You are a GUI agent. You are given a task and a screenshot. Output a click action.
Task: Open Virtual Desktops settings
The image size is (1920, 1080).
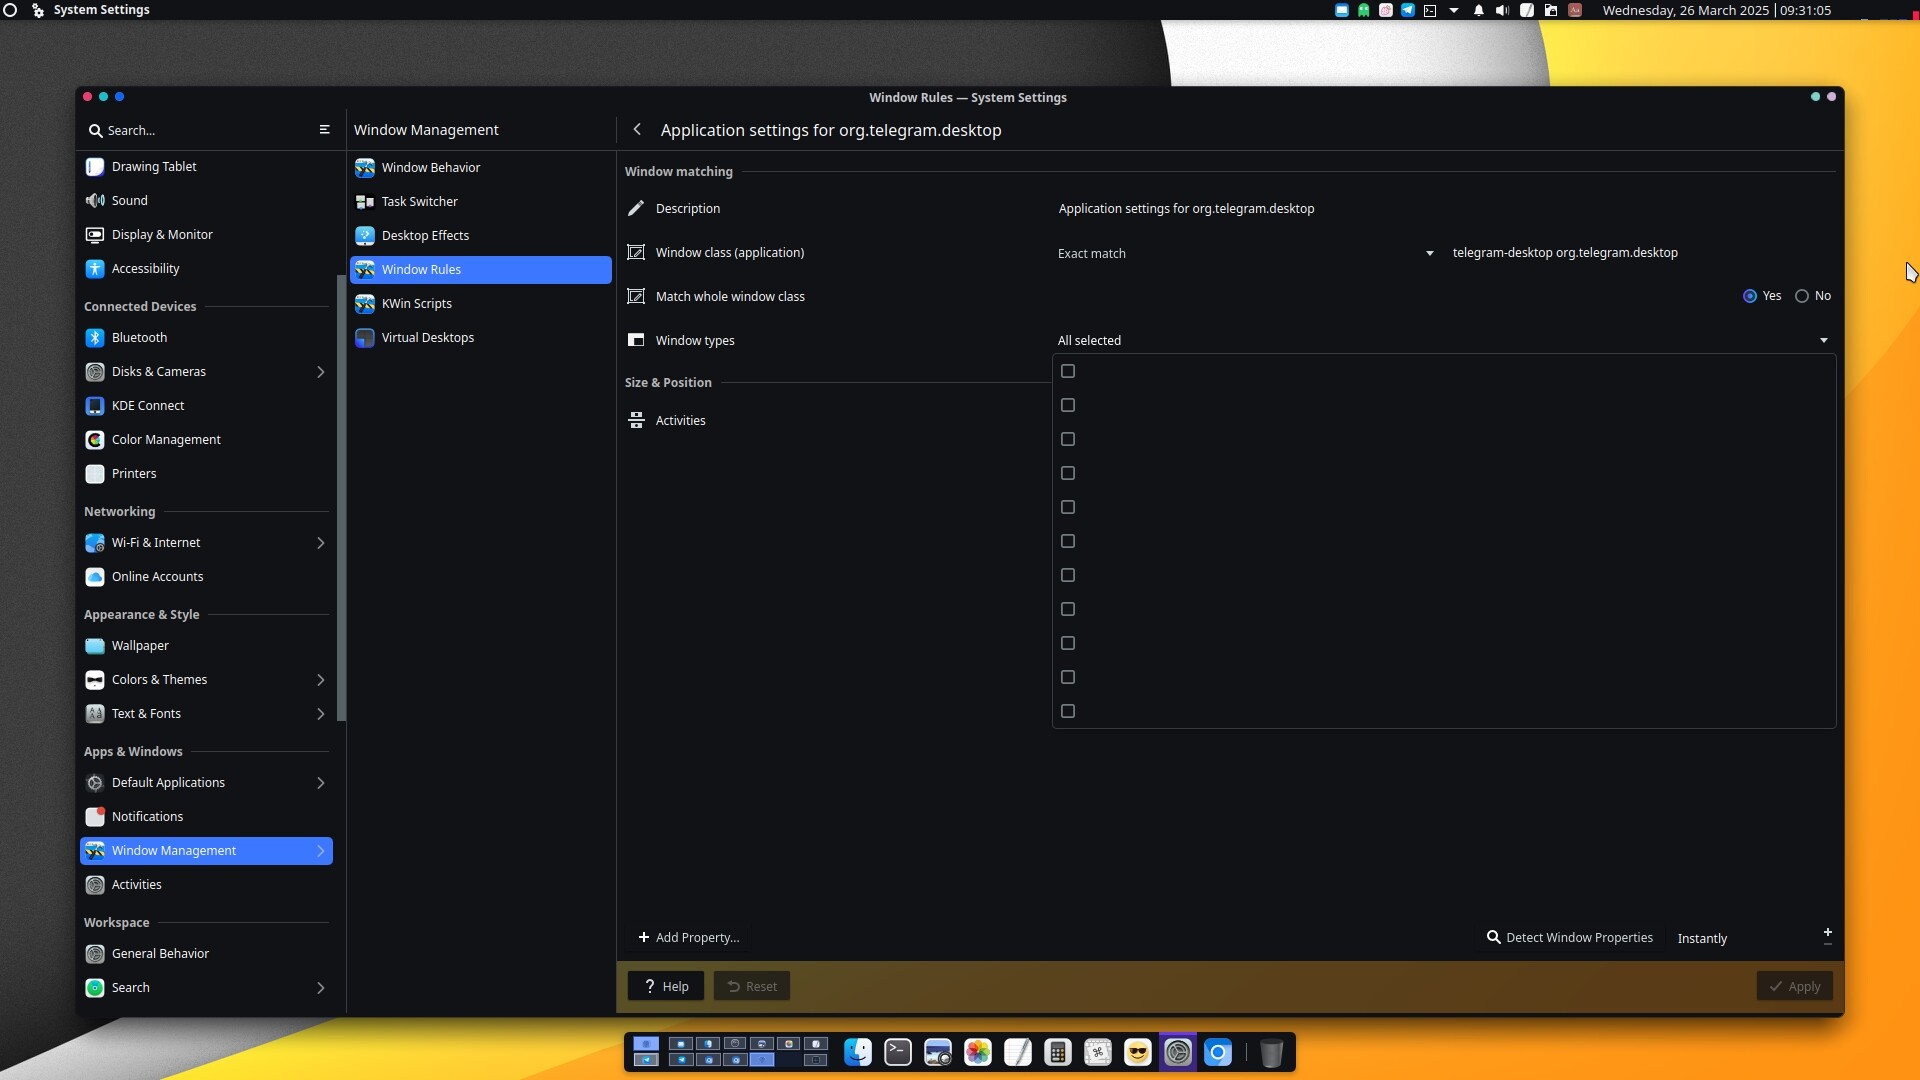[x=480, y=337]
